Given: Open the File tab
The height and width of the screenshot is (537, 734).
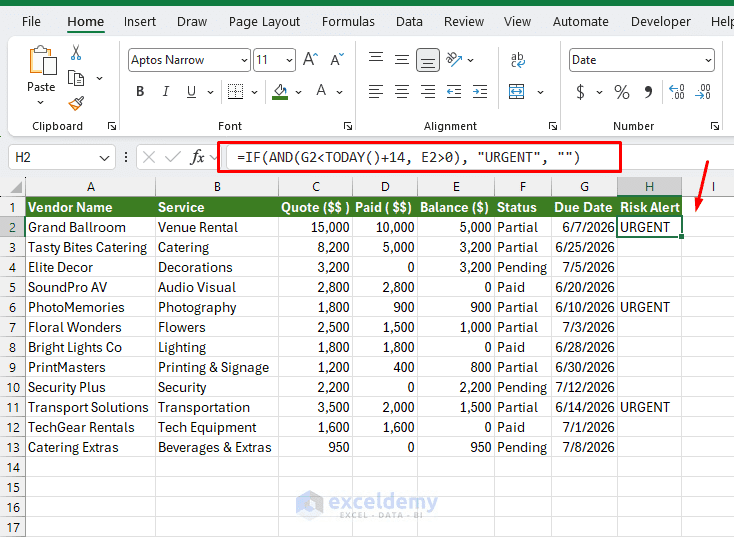Looking at the screenshot, I should click(31, 22).
